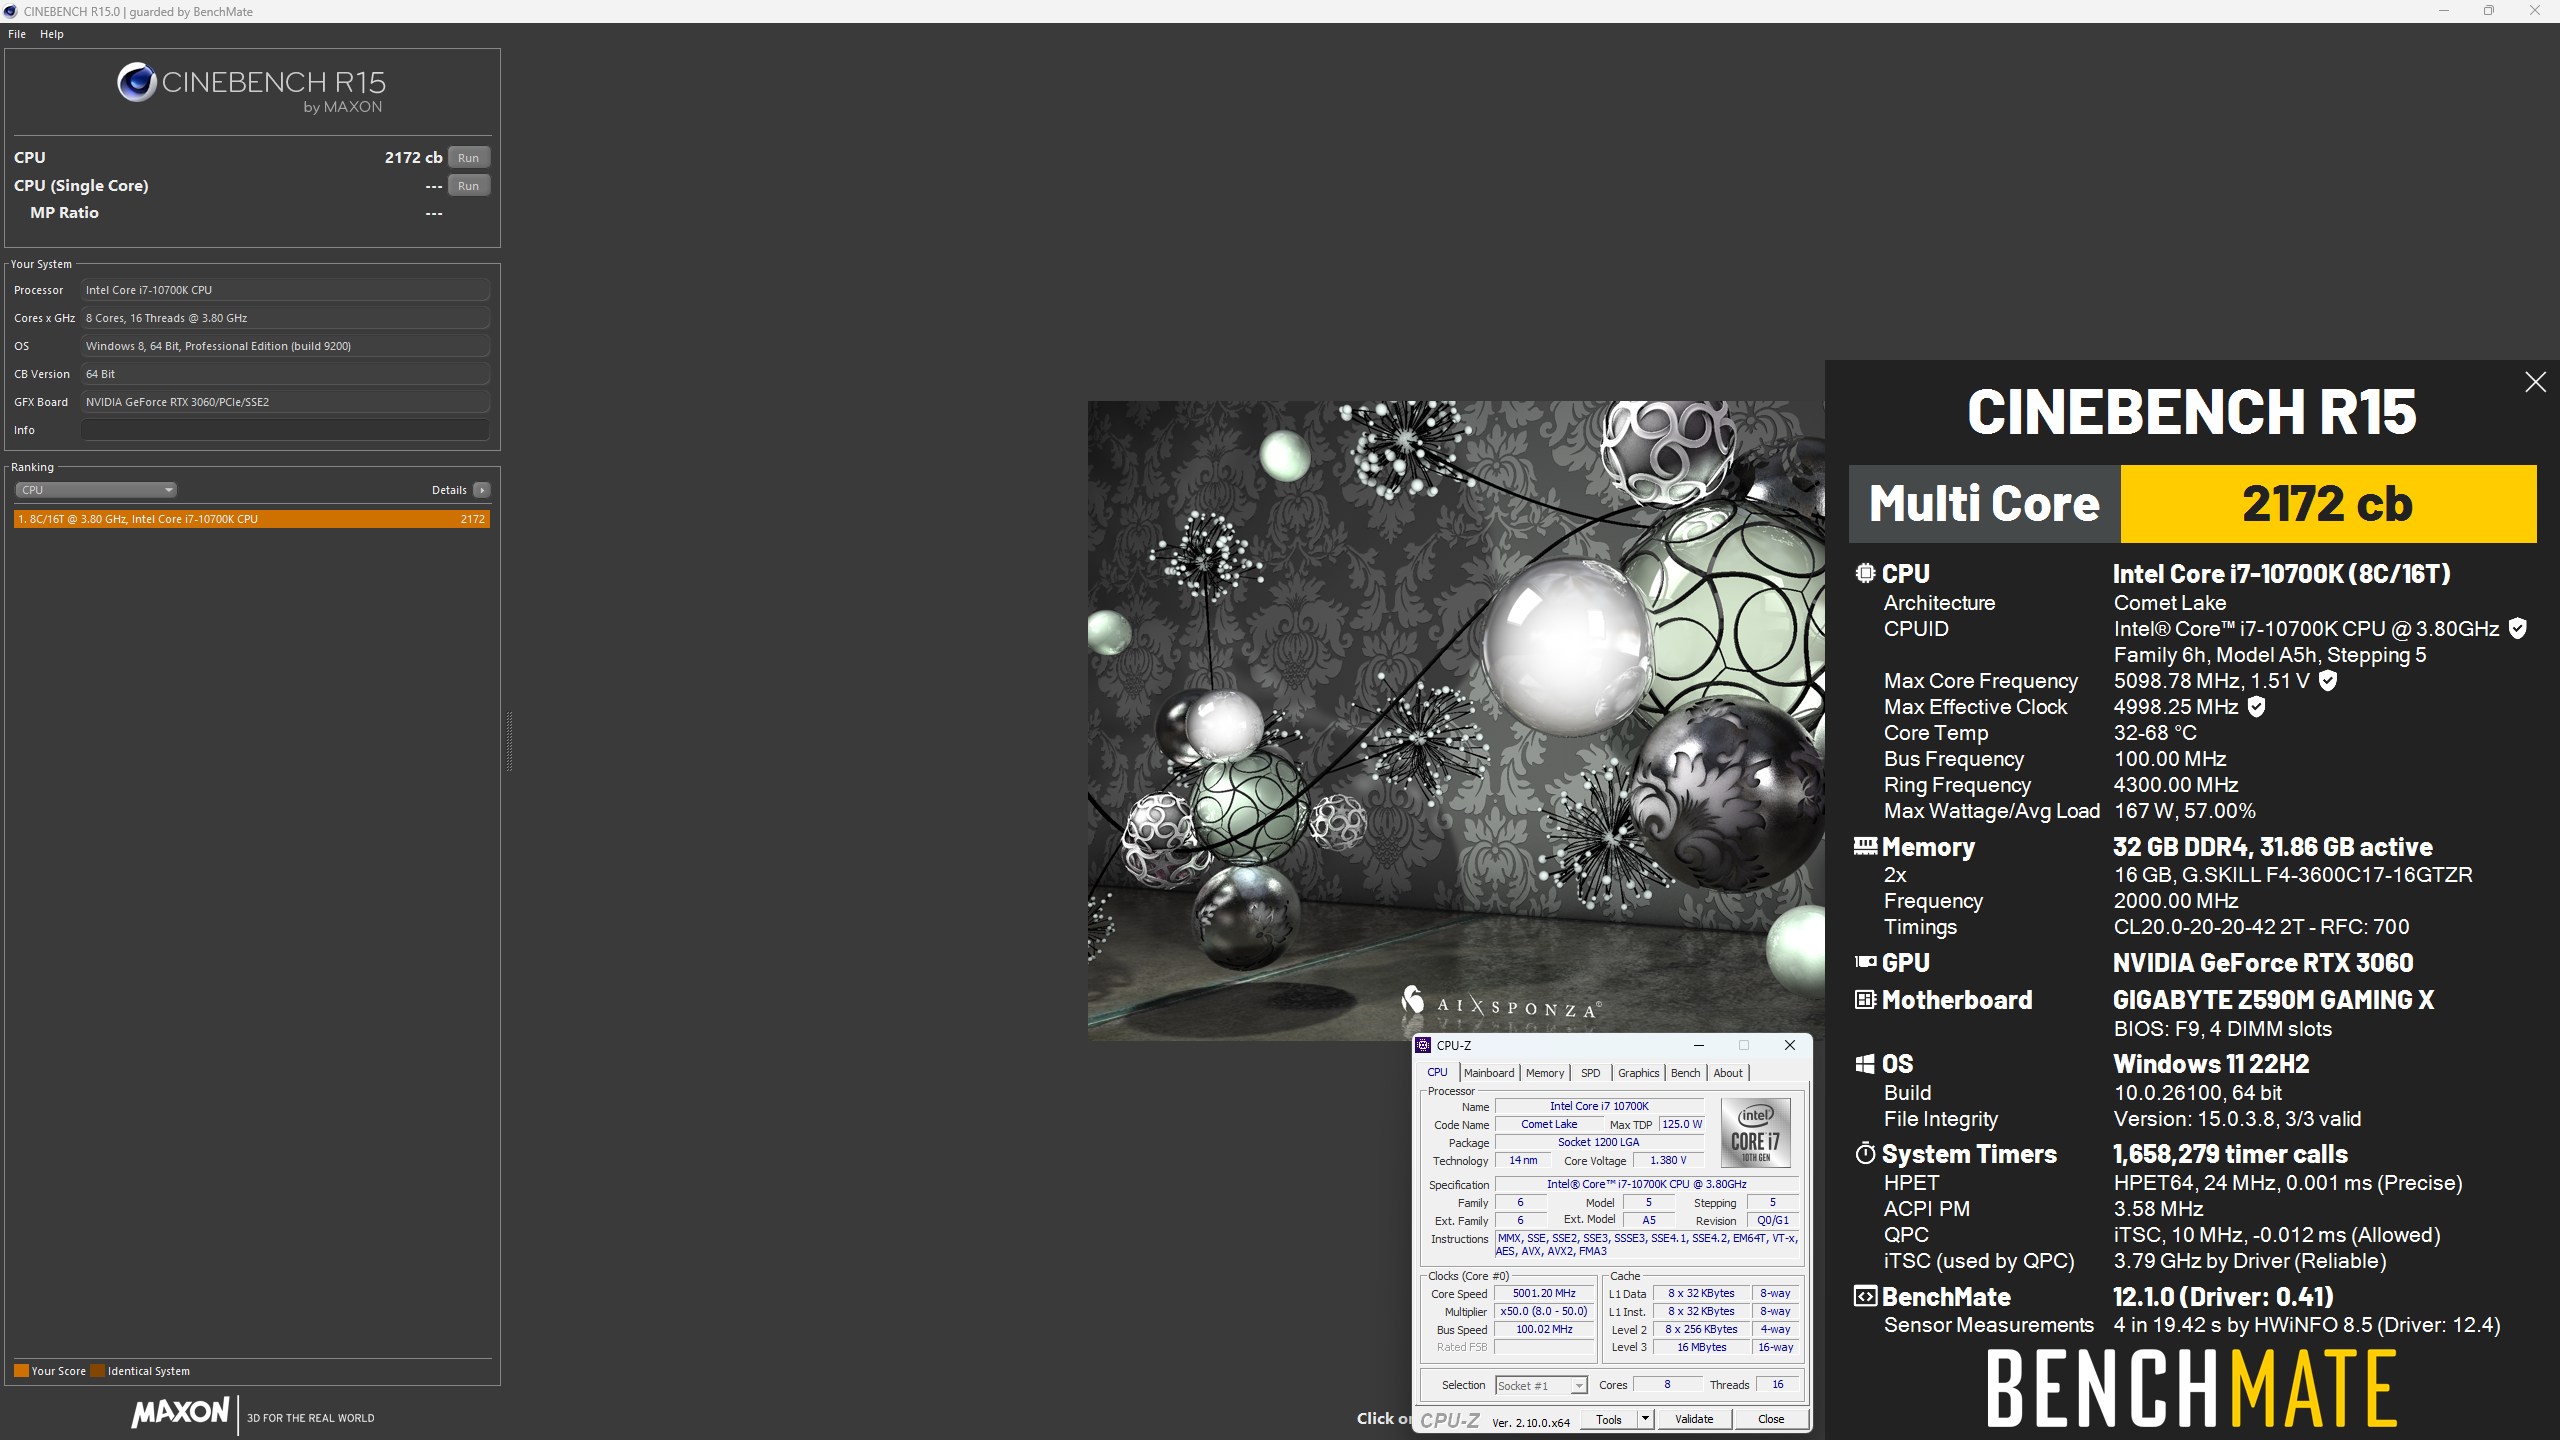Click the panel splitter grip handle
This screenshot has width=2560, height=1440.
(x=509, y=741)
